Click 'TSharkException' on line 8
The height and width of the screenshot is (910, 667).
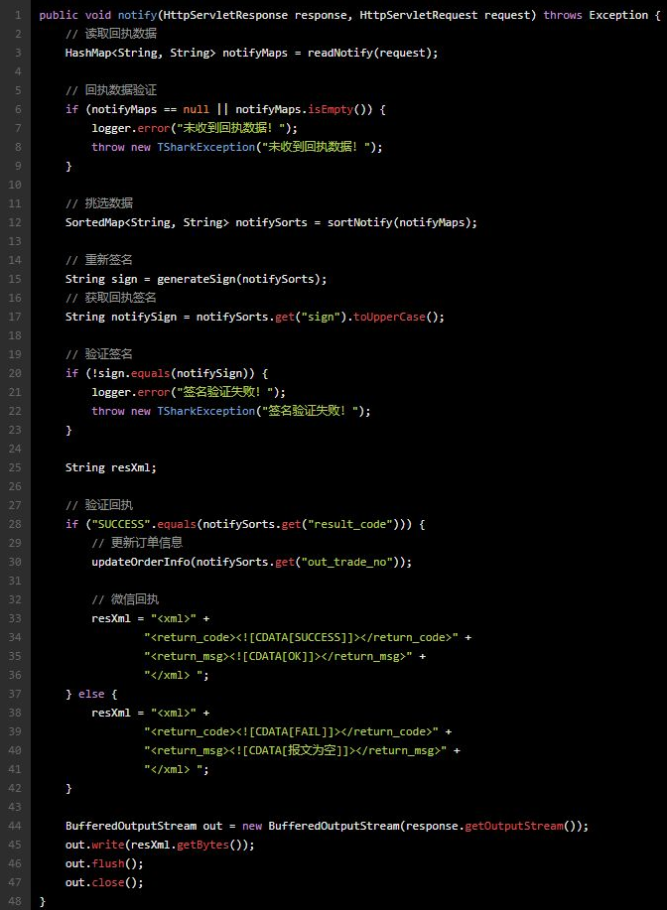[x=206, y=147]
